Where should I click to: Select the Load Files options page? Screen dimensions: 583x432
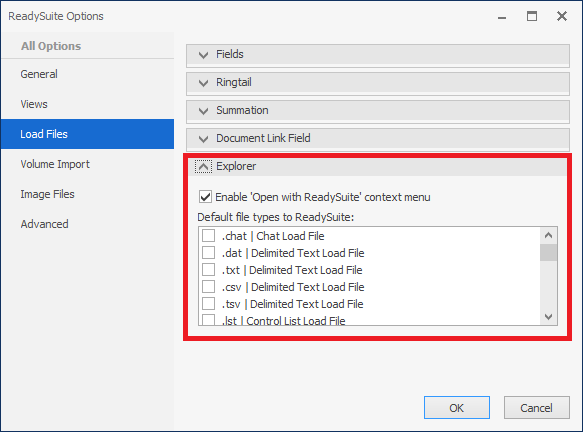pos(87,134)
